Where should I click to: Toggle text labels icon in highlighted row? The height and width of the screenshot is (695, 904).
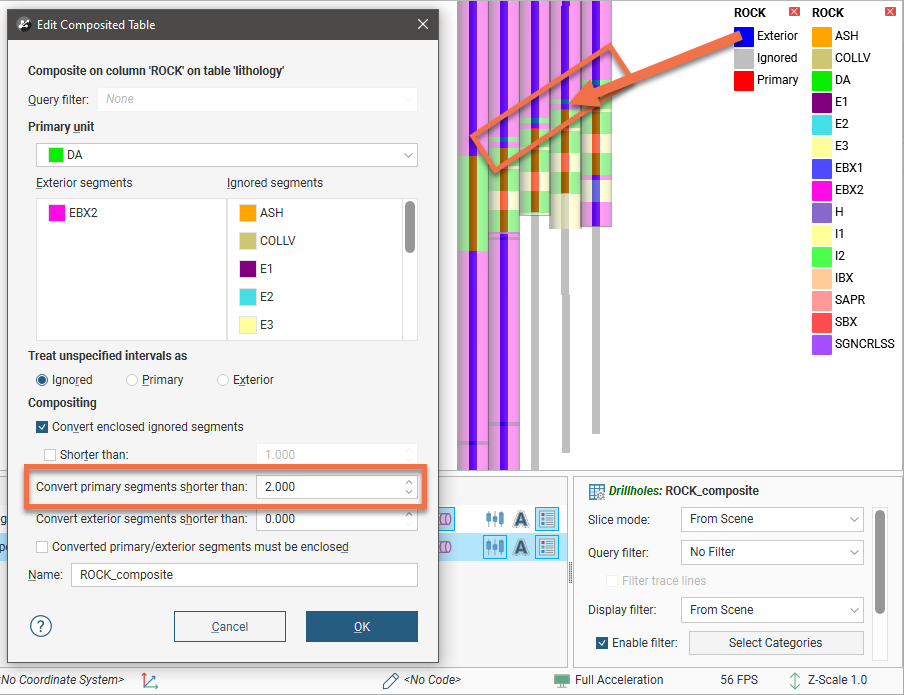tap(520, 546)
